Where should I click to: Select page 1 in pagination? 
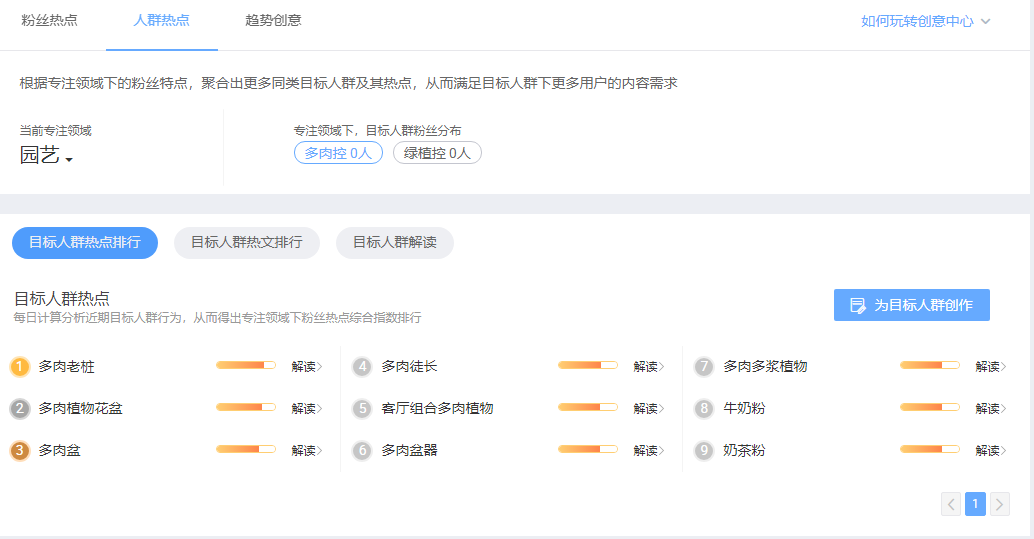point(975,504)
